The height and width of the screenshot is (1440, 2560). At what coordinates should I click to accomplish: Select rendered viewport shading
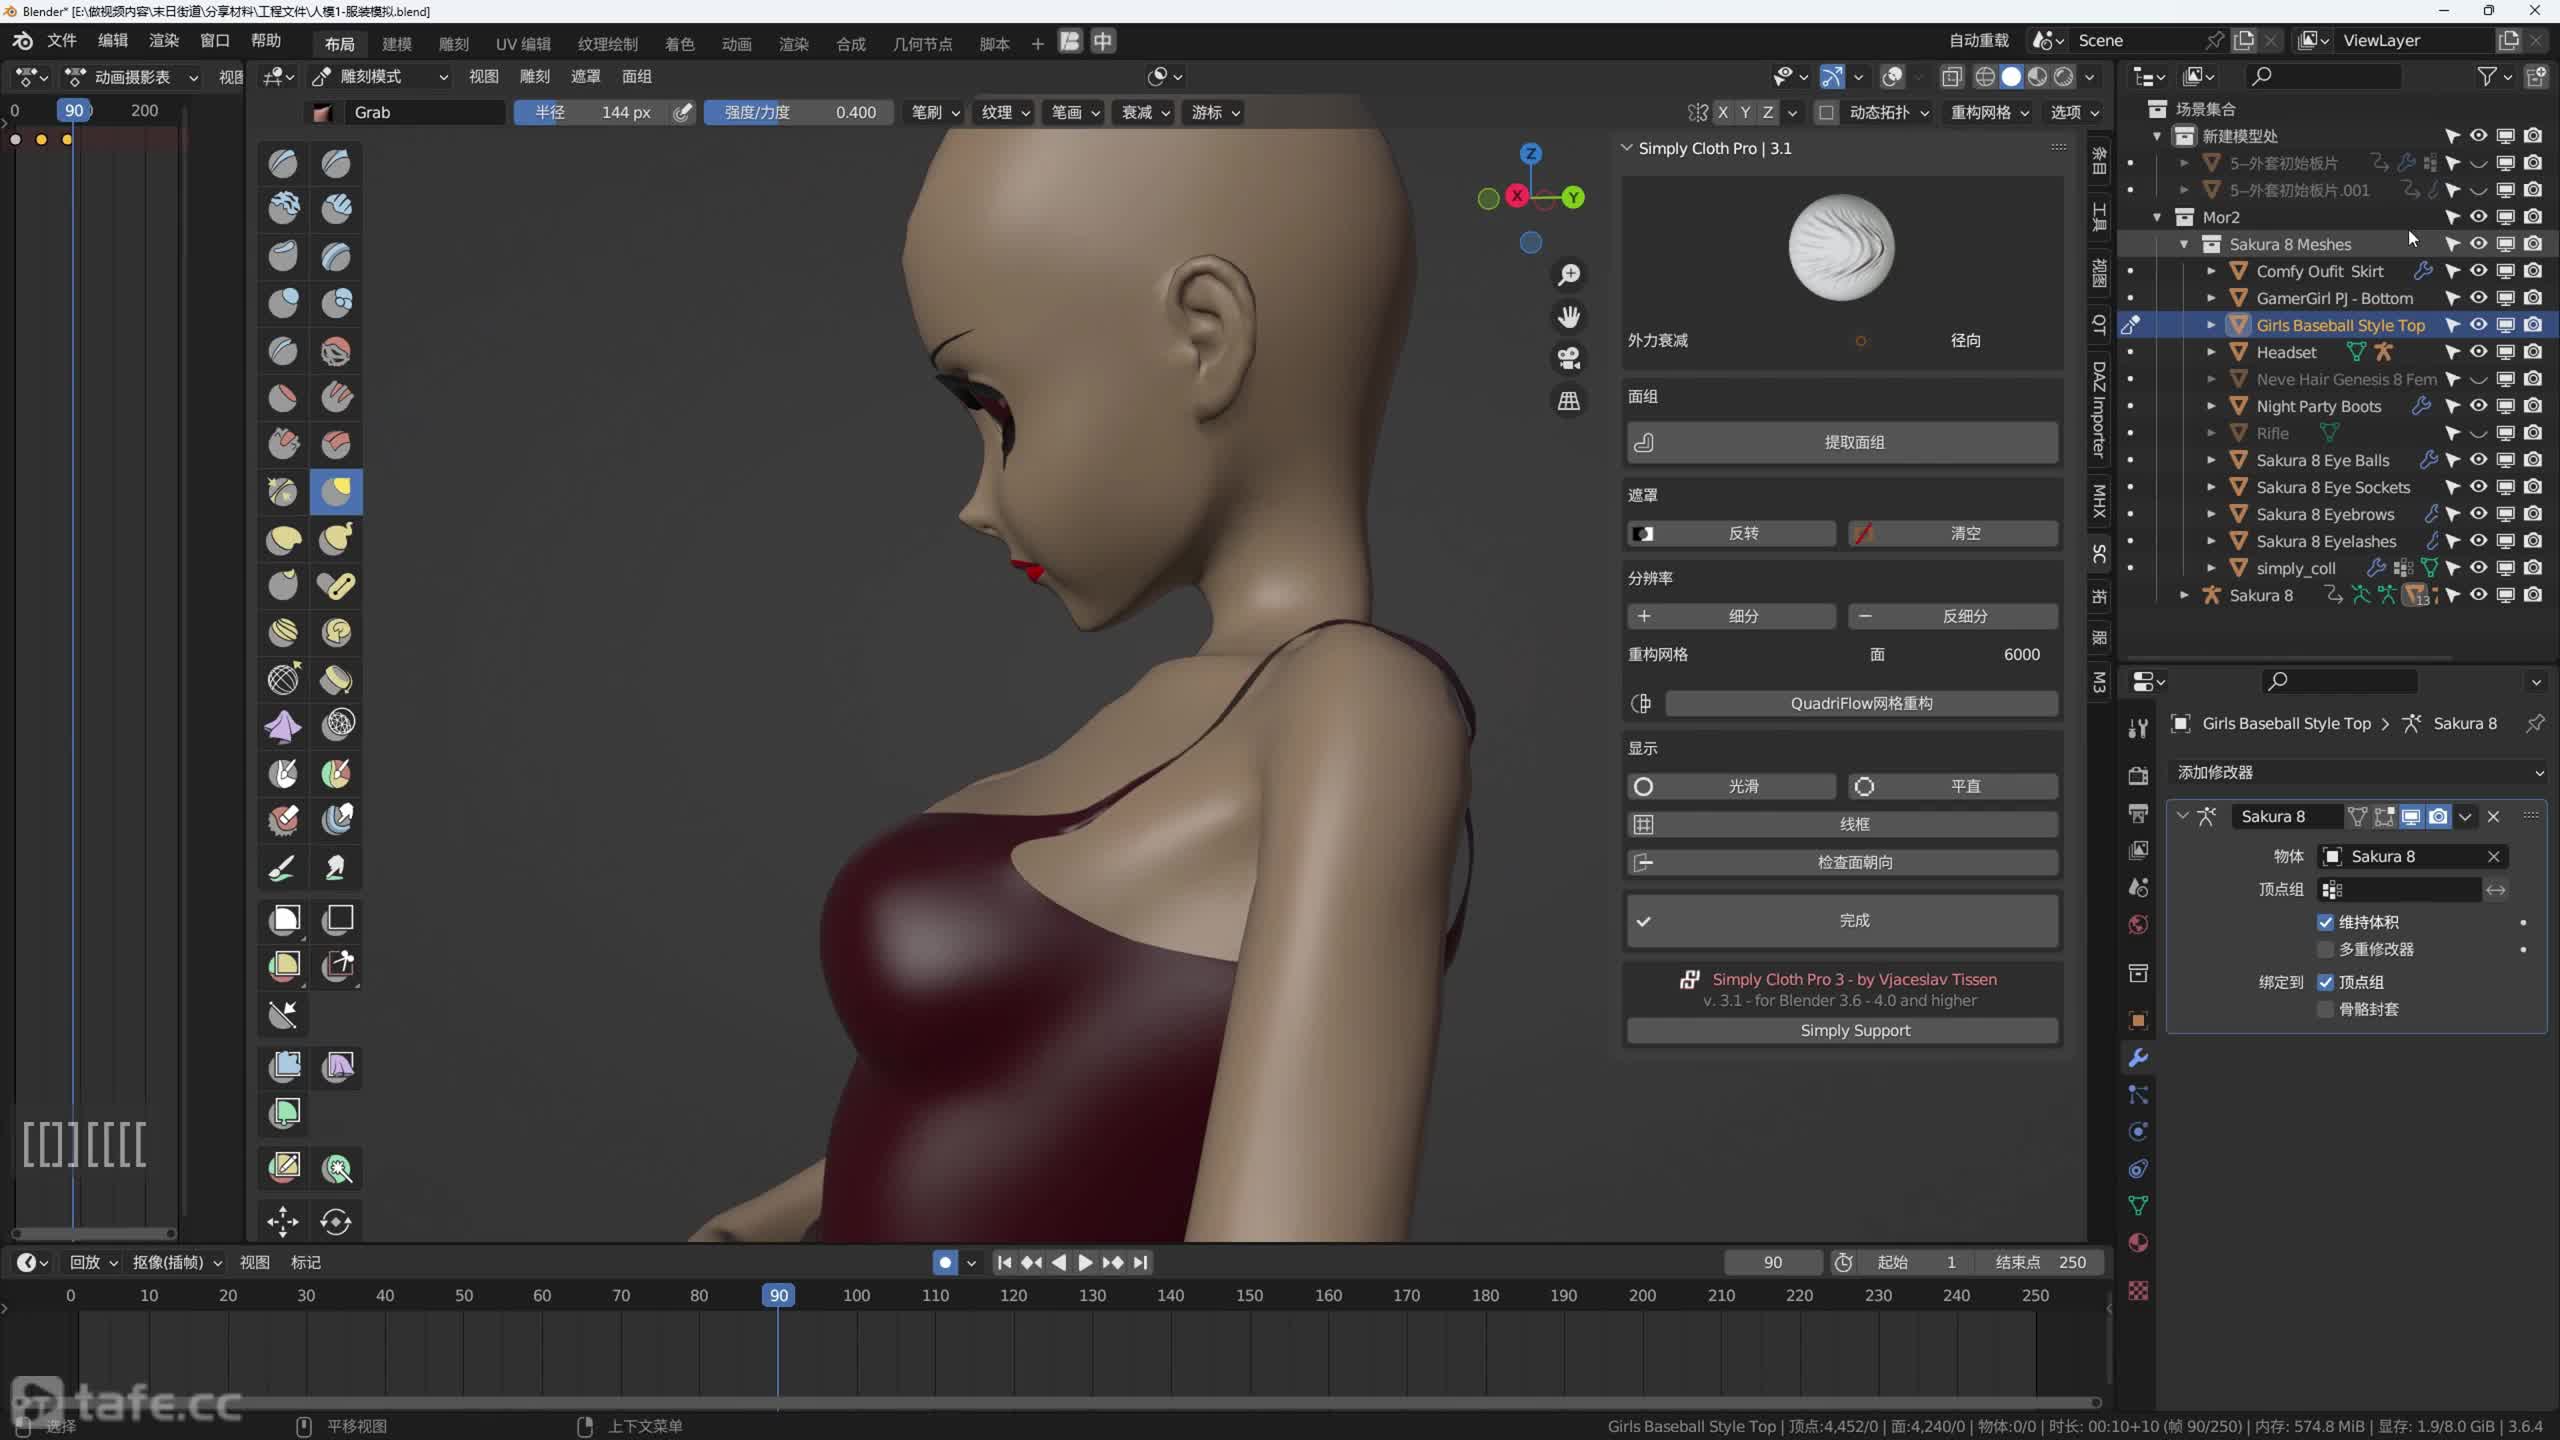2063,76
